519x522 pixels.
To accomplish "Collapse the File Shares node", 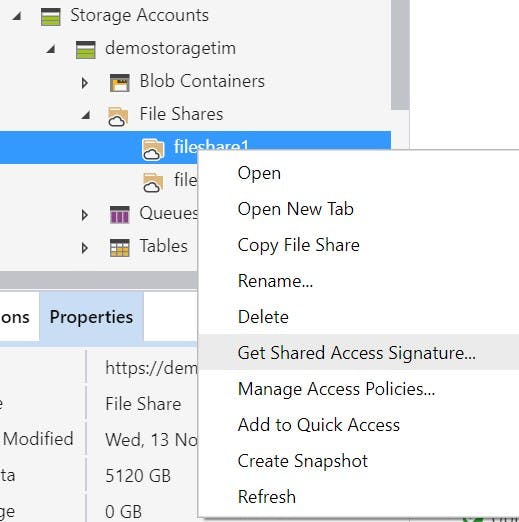I will click(86, 115).
